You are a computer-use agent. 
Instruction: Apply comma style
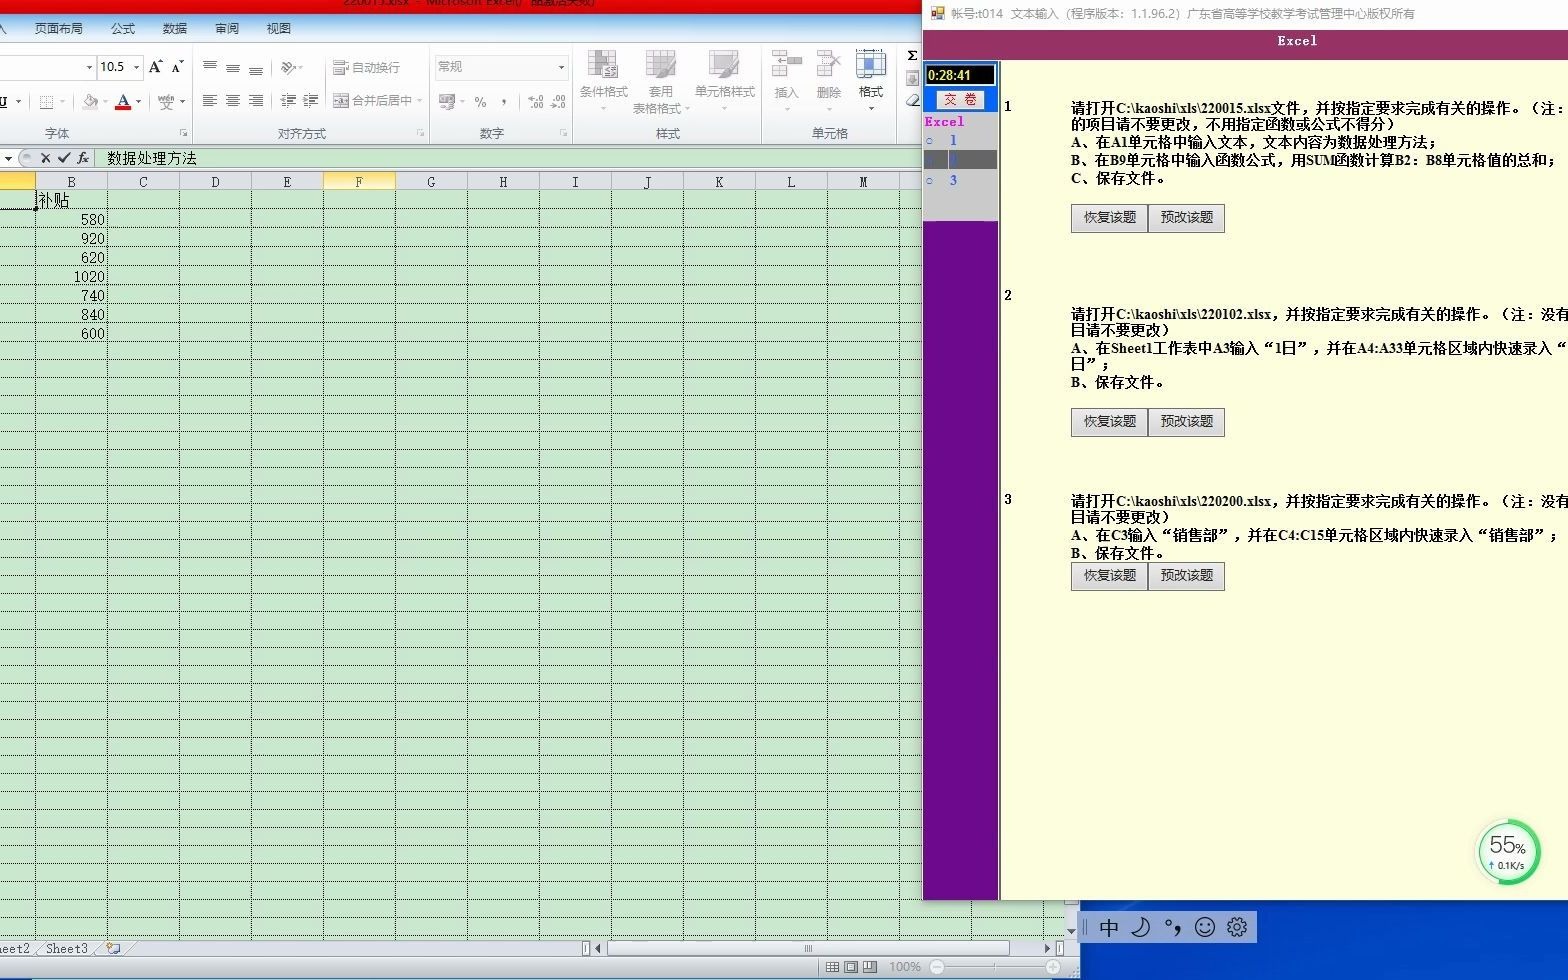click(x=504, y=101)
